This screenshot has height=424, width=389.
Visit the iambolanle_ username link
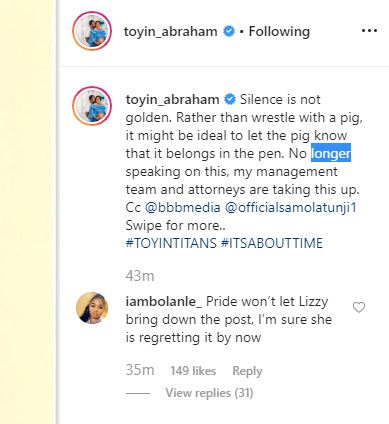click(164, 302)
